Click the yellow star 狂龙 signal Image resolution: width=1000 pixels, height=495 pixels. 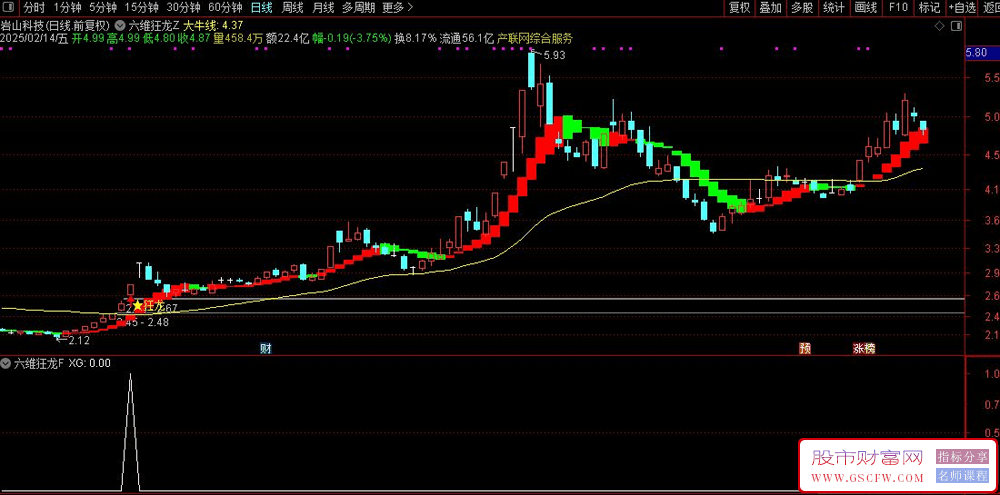pyautogui.click(x=137, y=306)
